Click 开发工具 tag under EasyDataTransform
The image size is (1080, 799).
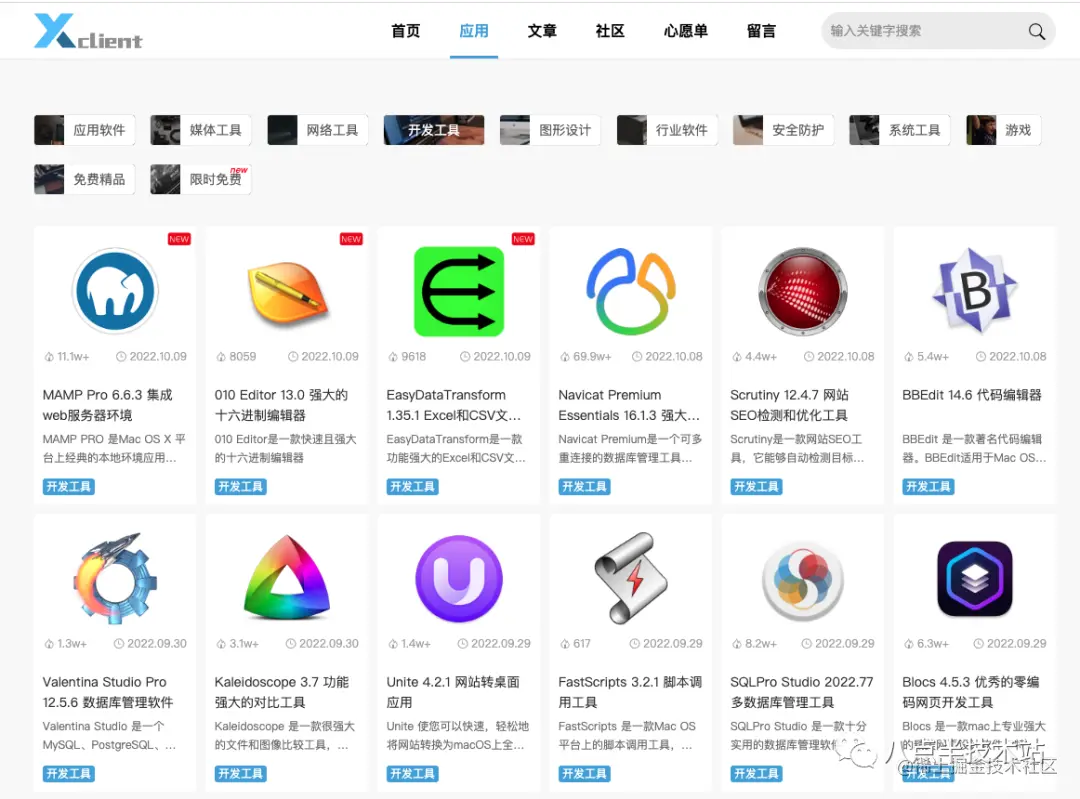point(413,486)
